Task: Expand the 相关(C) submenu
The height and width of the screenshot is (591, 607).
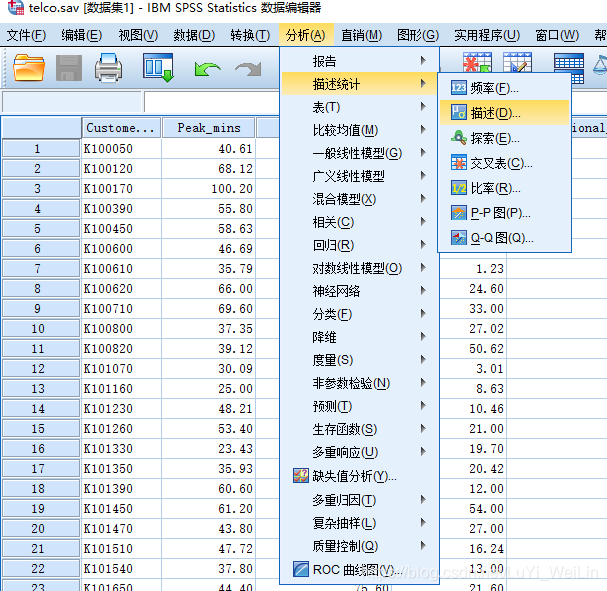Action: pos(360,222)
